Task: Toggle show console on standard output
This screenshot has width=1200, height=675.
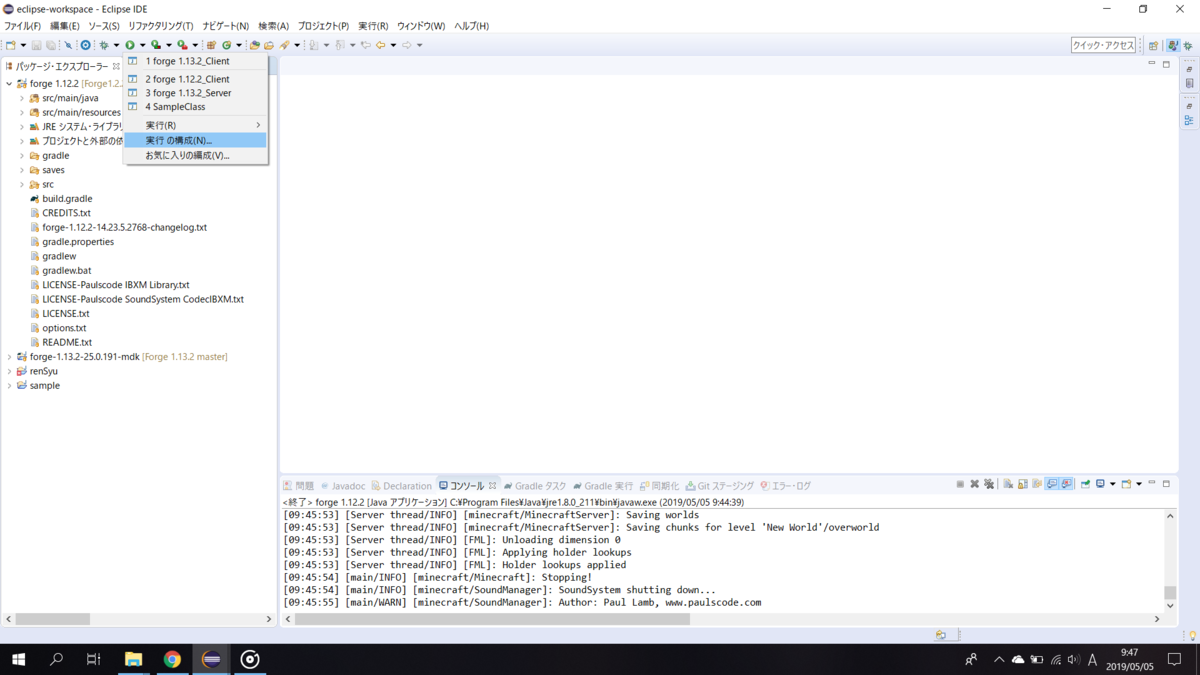Action: 1052,484
